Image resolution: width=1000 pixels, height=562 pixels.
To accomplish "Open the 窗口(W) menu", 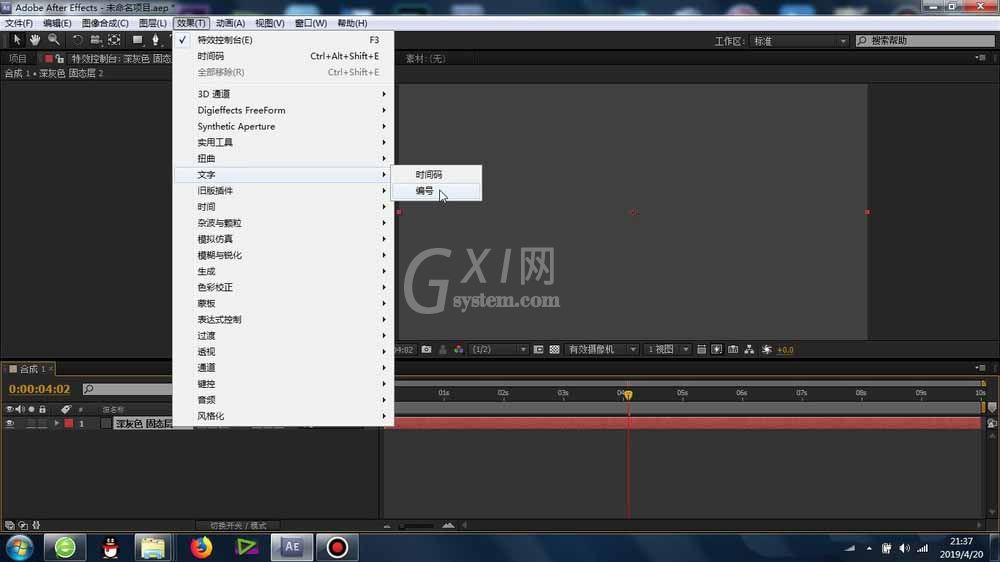I will pos(311,23).
